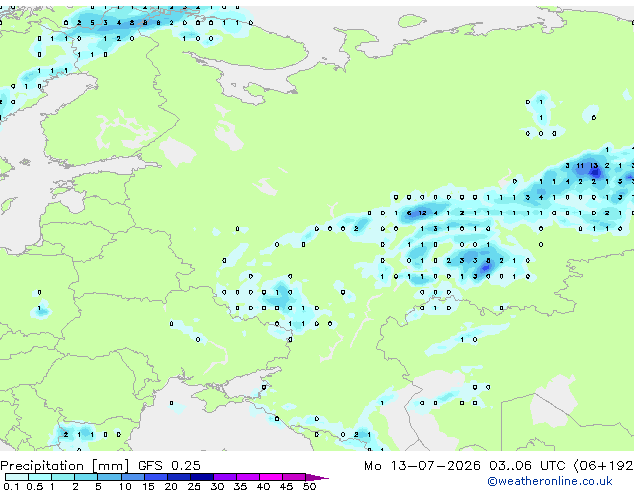Select the 5–10 mm legend swatch
Screen dimensions: 634x490
109,477
